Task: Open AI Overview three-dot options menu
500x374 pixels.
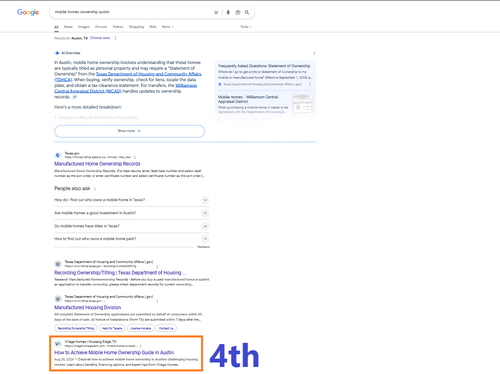Action: pos(314,53)
